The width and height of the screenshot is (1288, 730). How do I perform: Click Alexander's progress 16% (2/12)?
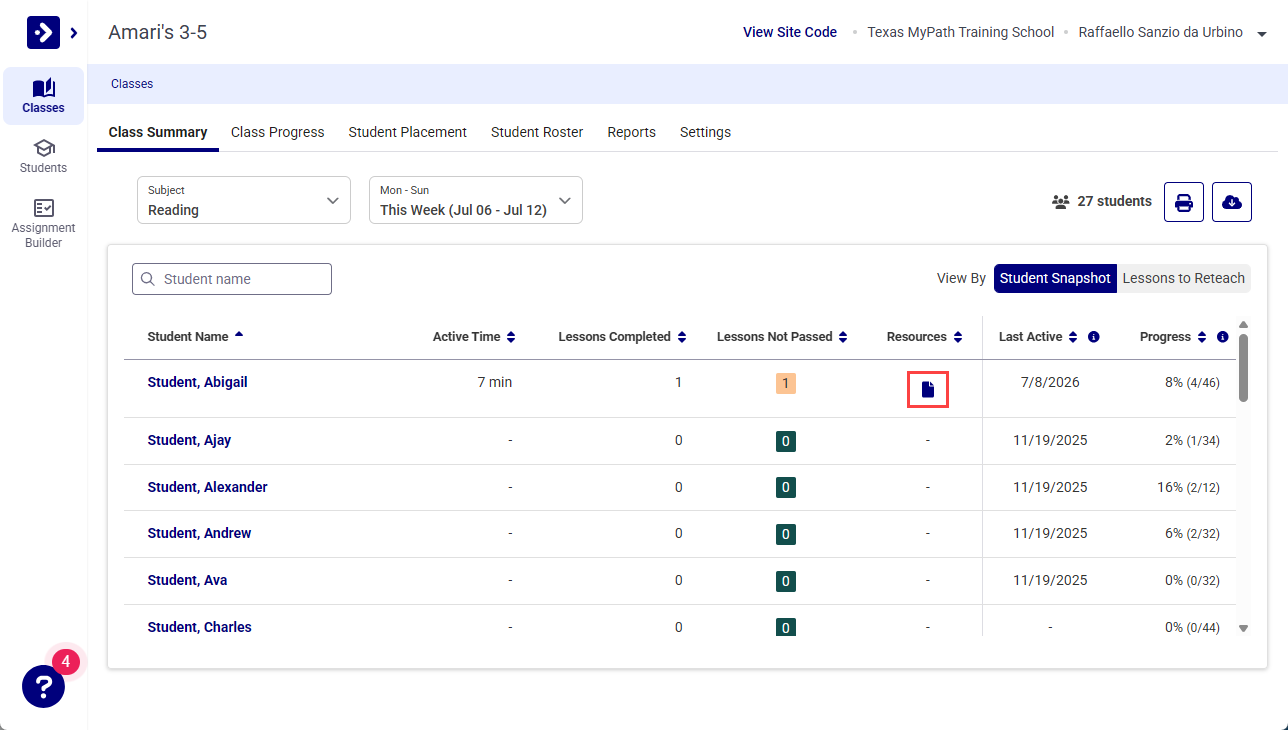pyautogui.click(x=1188, y=487)
